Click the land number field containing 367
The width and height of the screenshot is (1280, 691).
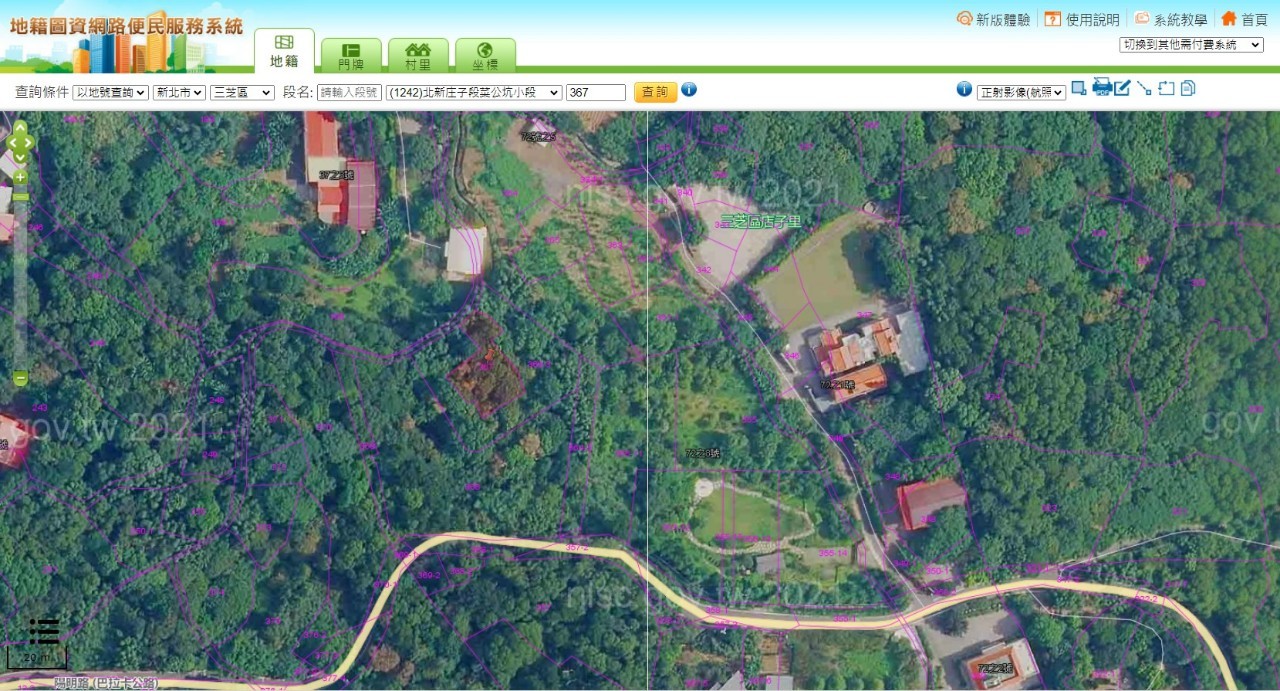(x=595, y=92)
